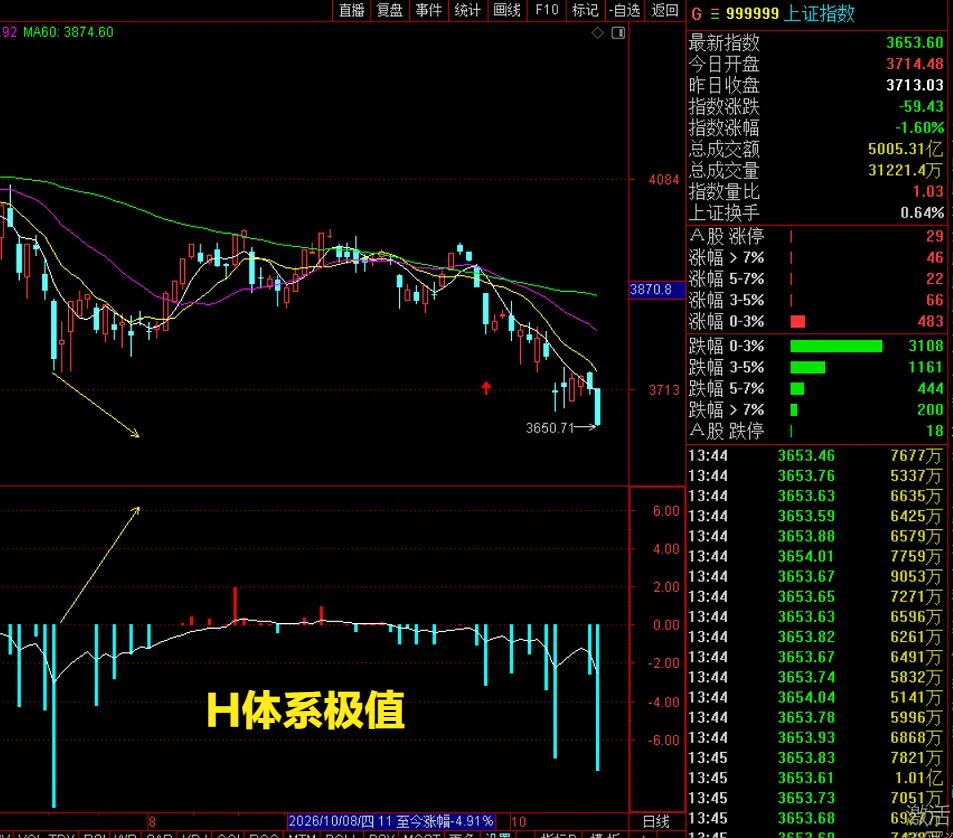
Task: Click the 3650.71 low price label
Action: tap(550, 428)
